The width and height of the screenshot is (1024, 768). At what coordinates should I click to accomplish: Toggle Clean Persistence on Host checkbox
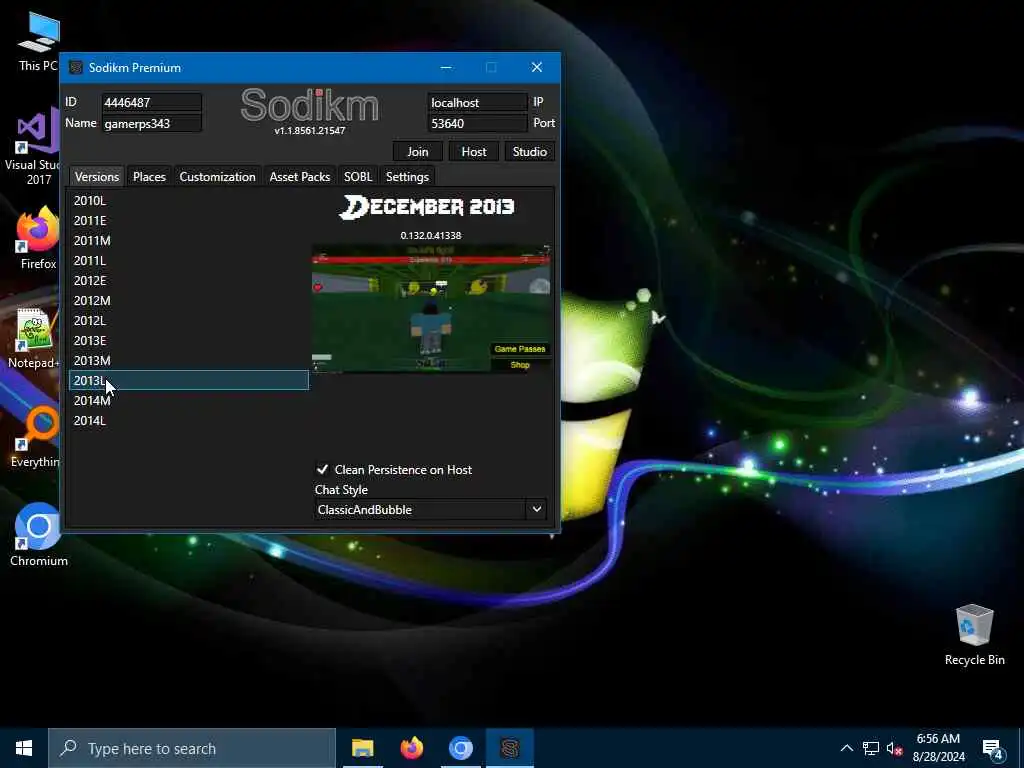click(322, 470)
